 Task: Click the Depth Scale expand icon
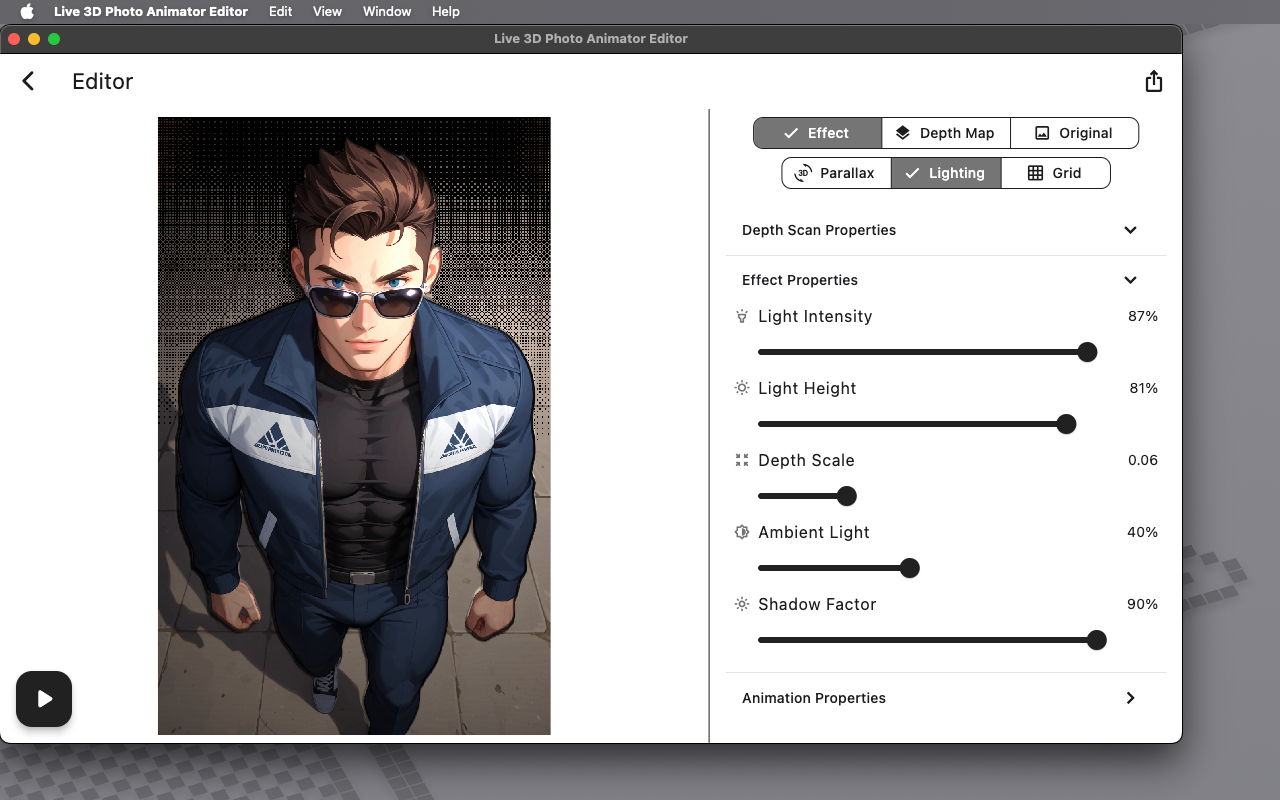pyautogui.click(x=742, y=460)
